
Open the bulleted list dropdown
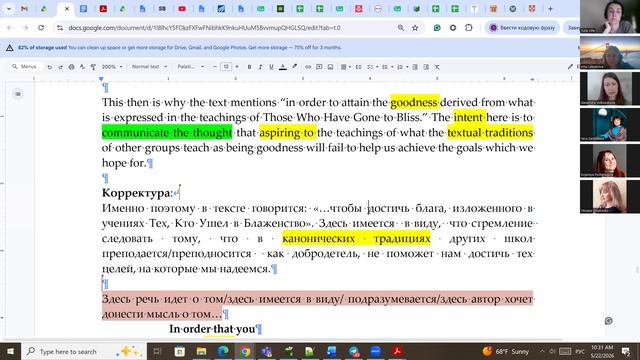pyautogui.click(x=387, y=67)
